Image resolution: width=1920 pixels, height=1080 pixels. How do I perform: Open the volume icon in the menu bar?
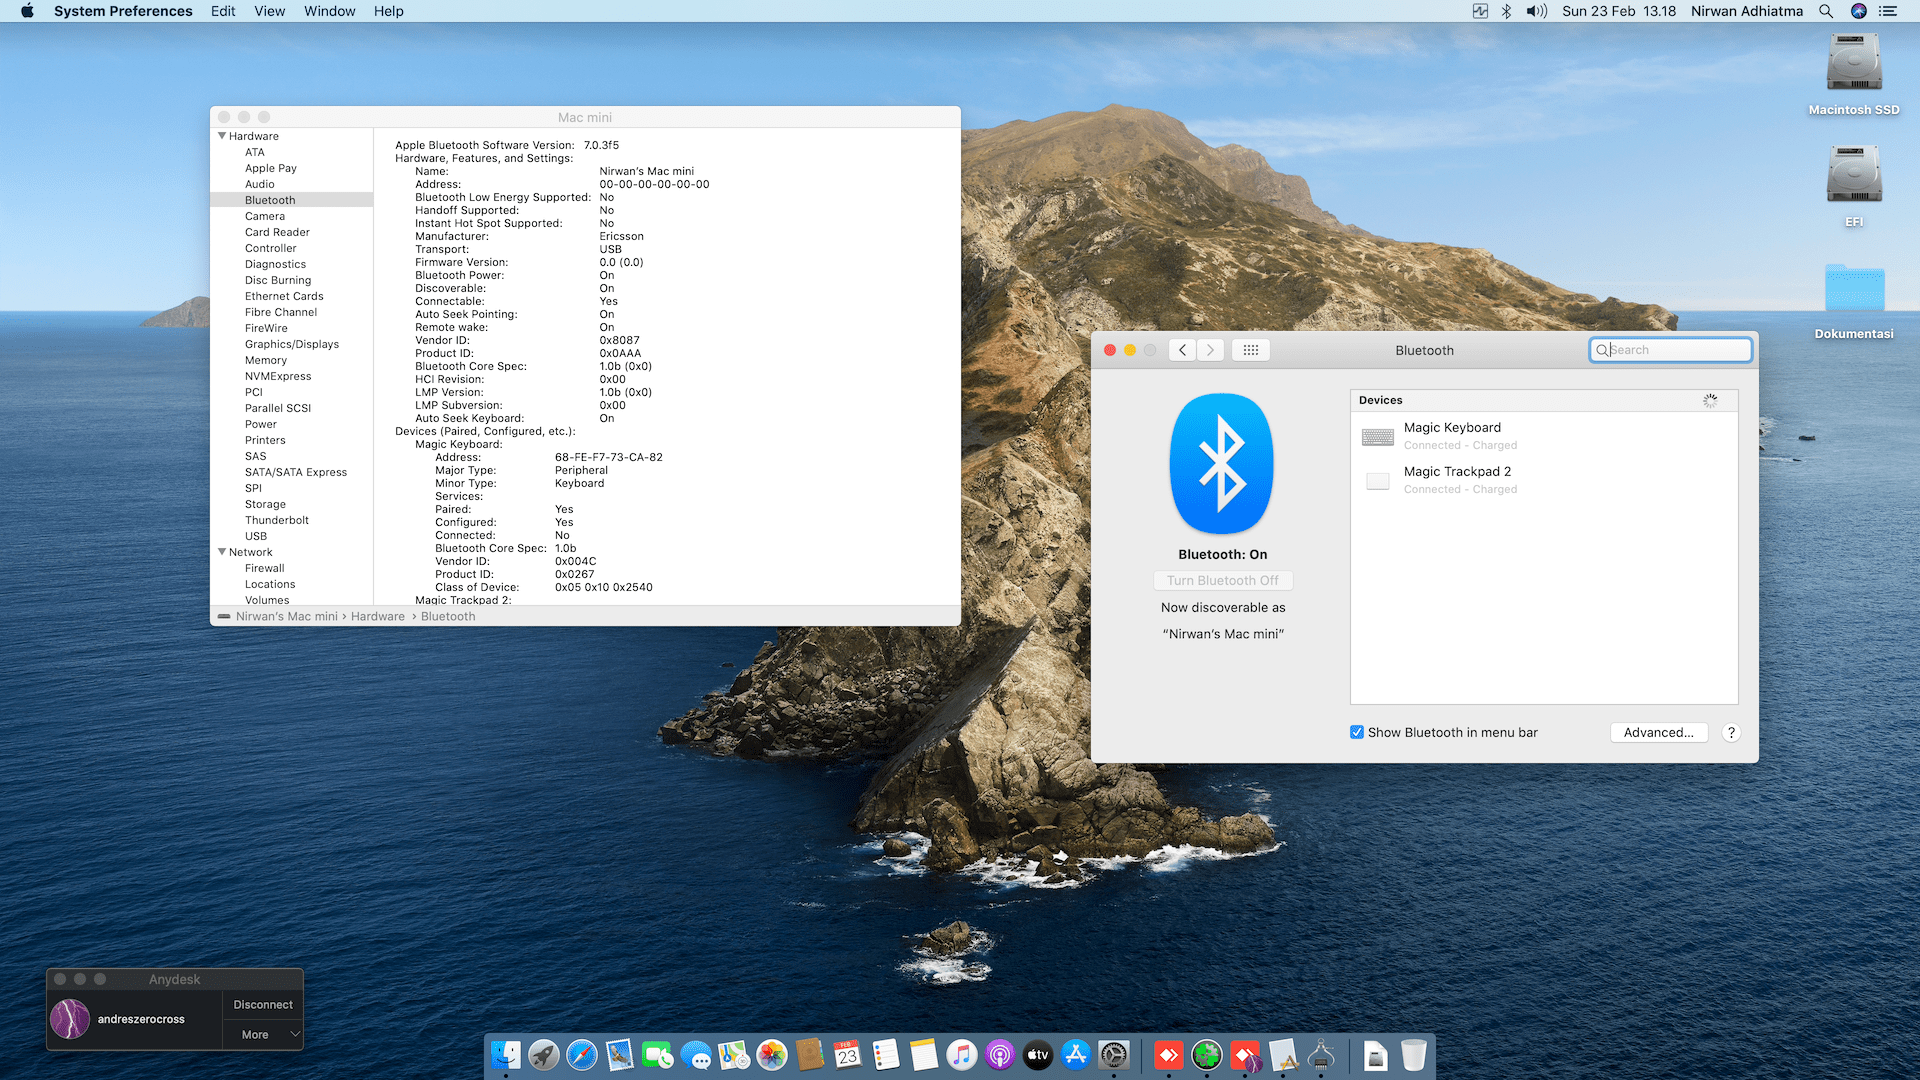point(1537,11)
